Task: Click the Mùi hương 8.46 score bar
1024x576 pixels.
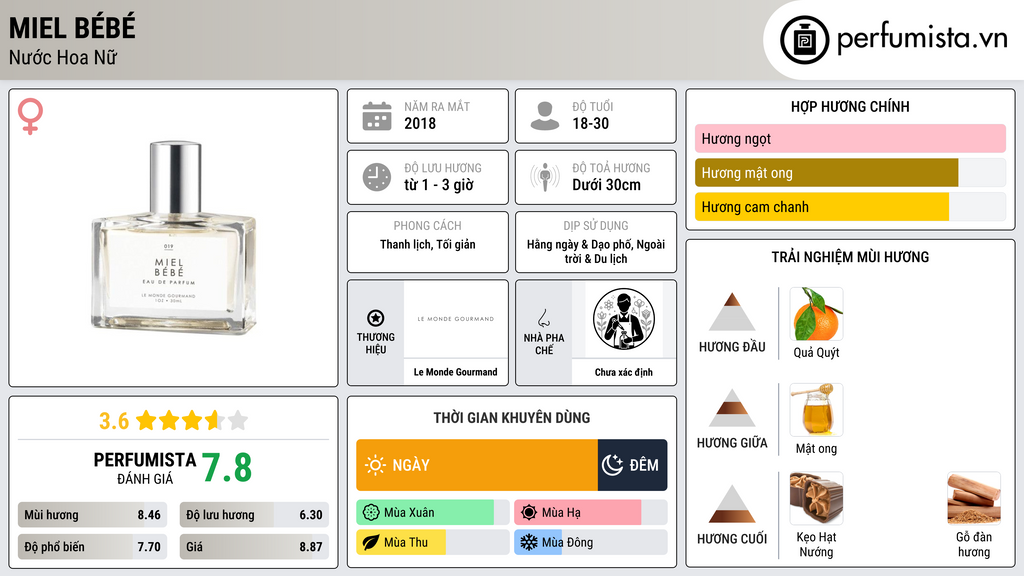Action: click(x=92, y=515)
